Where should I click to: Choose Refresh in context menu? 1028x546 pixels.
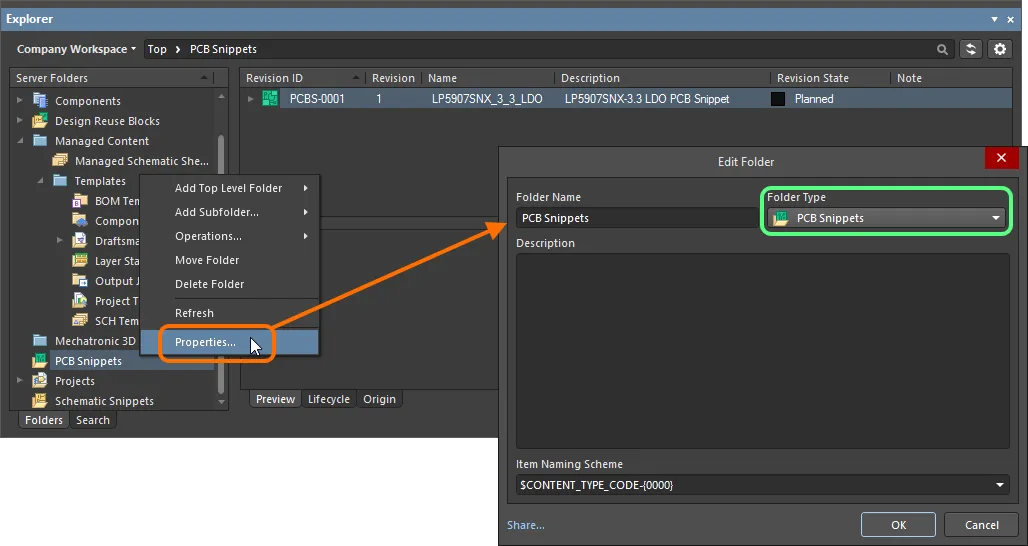click(x=229, y=313)
